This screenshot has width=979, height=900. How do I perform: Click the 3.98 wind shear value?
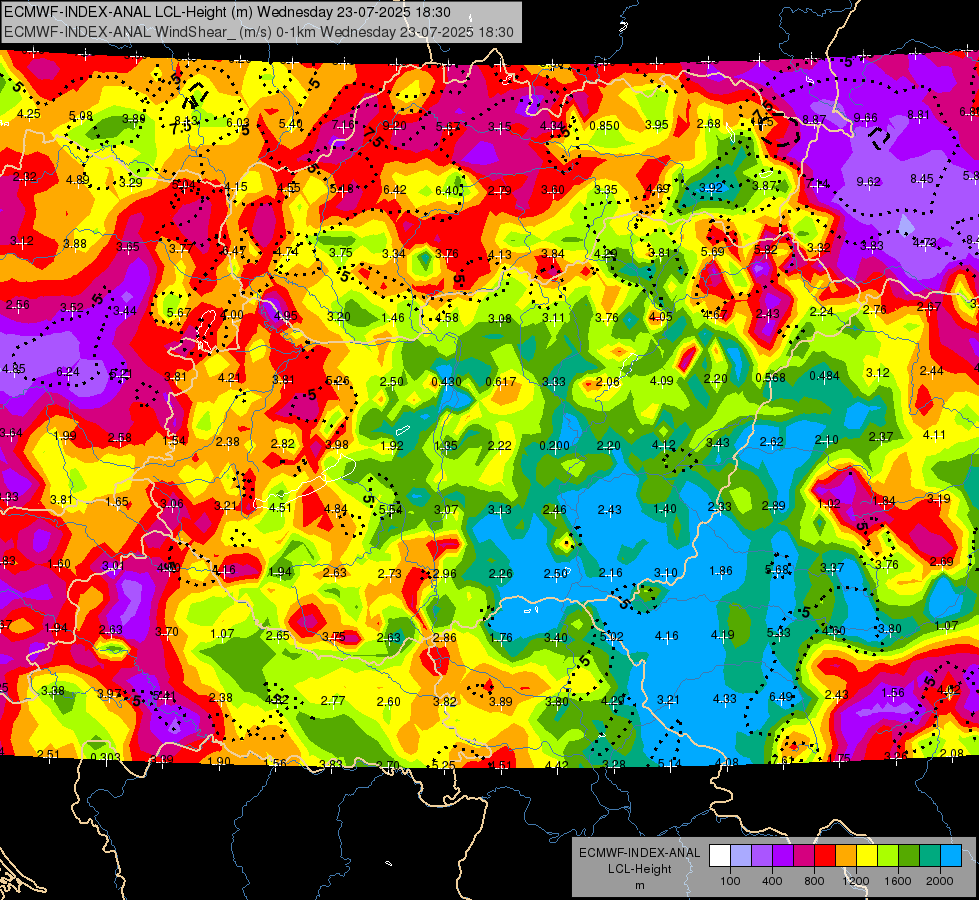337,445
